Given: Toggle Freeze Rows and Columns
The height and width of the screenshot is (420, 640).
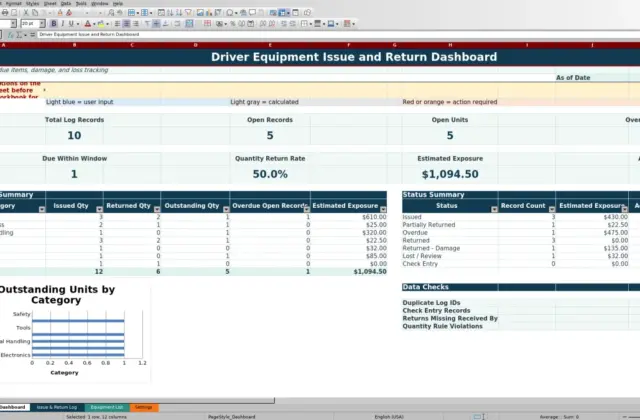Looking at the screenshot, I should point(282,13).
